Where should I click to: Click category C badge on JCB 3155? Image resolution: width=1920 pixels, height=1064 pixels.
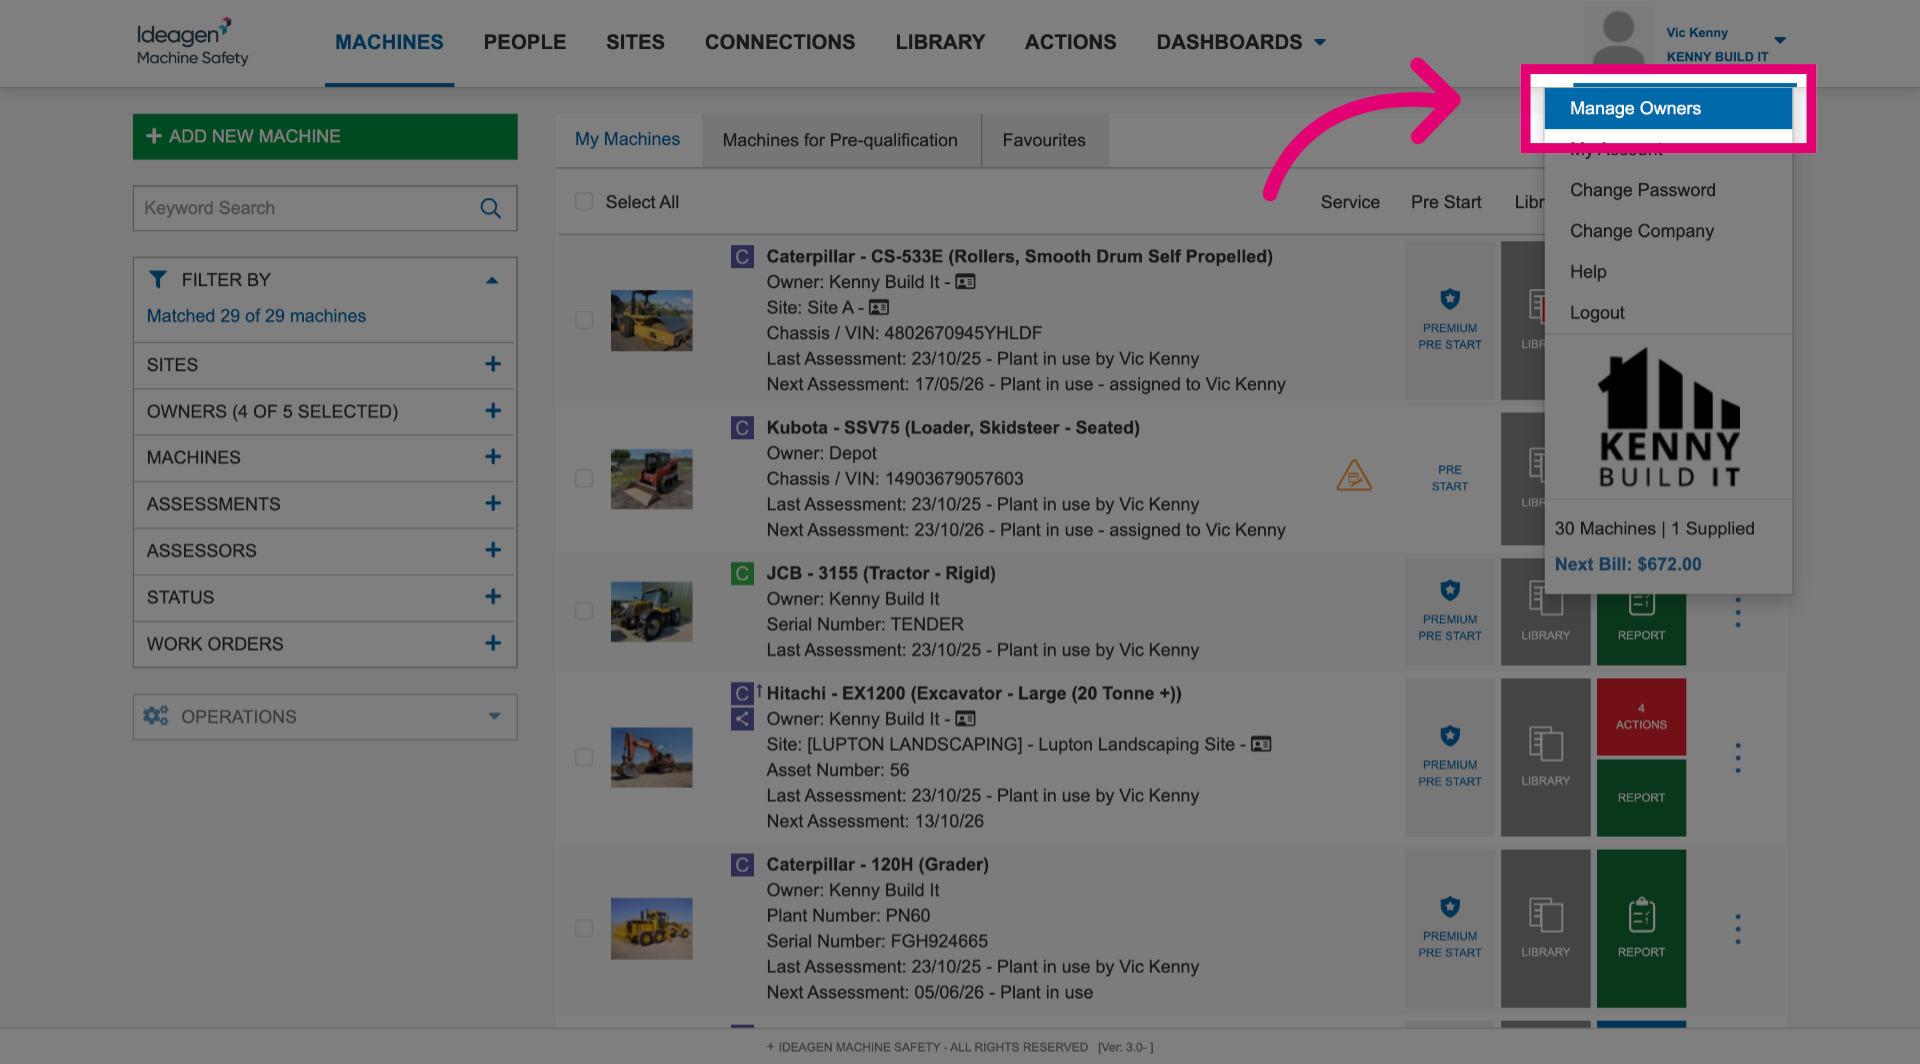pos(742,573)
